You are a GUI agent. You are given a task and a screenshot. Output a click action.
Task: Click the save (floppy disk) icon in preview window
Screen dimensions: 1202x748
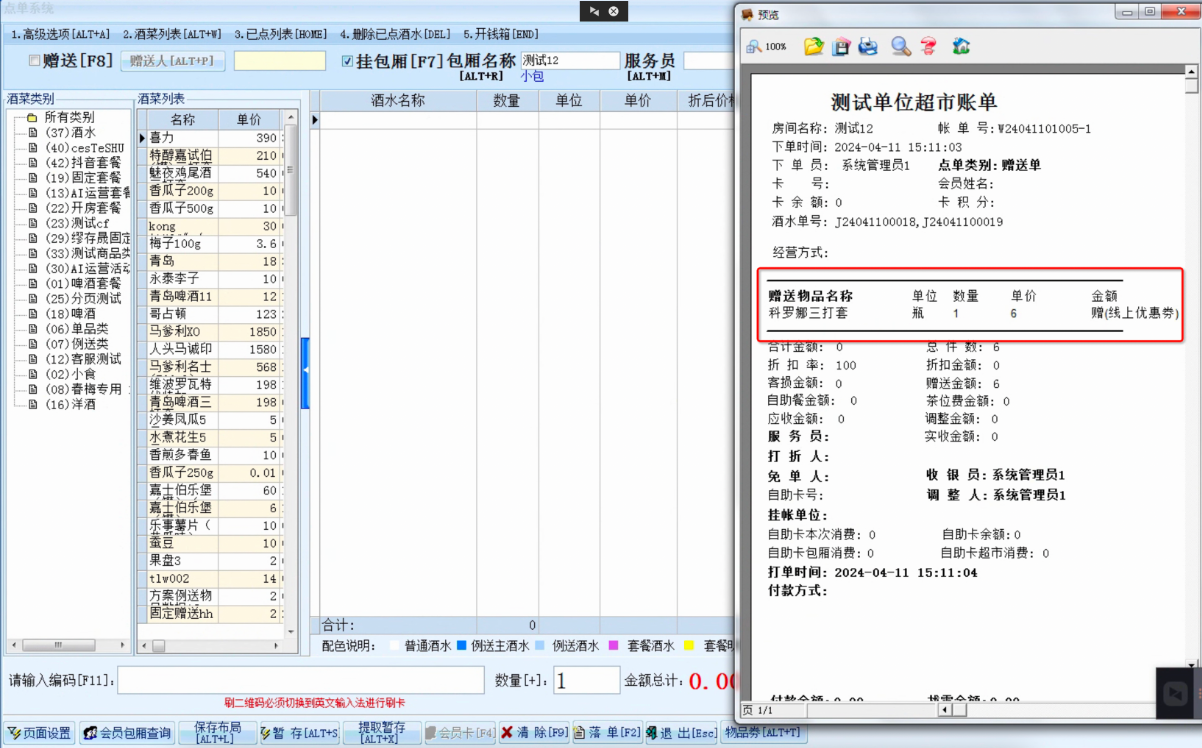coord(841,46)
